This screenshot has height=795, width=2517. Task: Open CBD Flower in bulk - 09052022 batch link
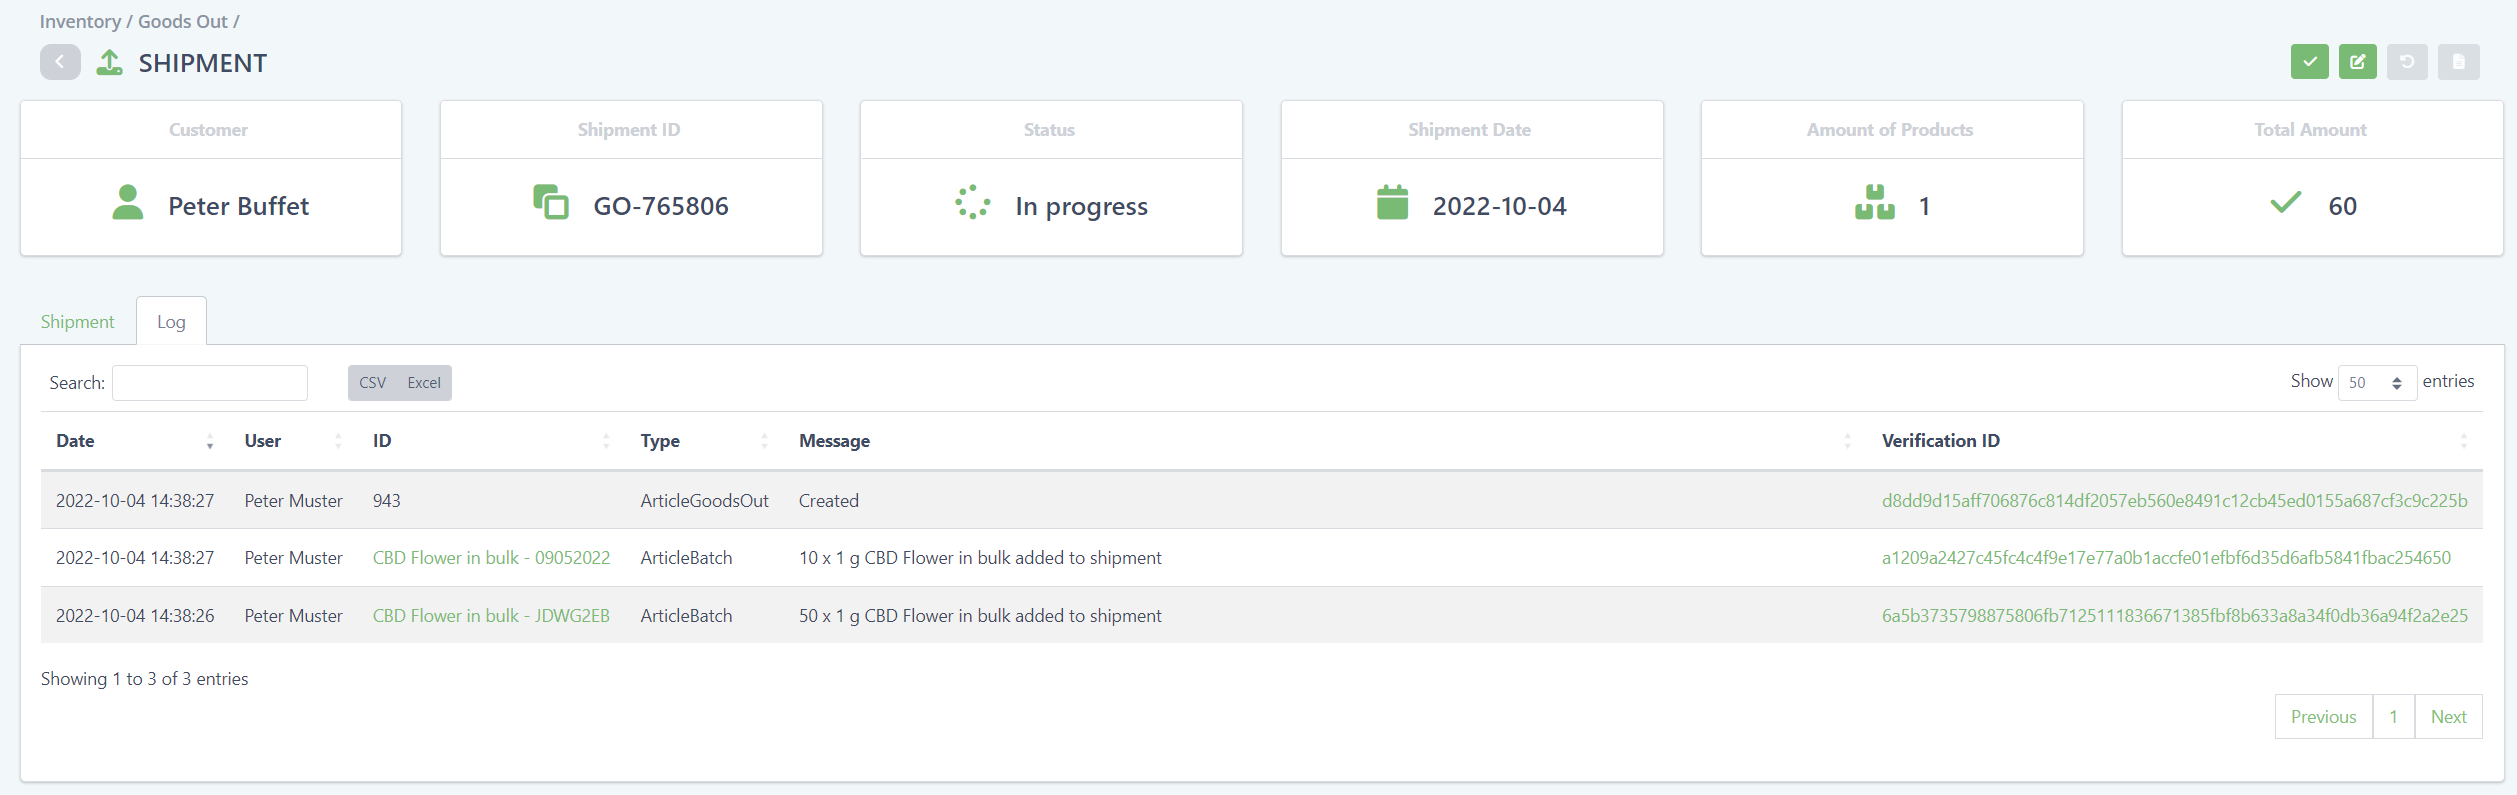pyautogui.click(x=491, y=558)
